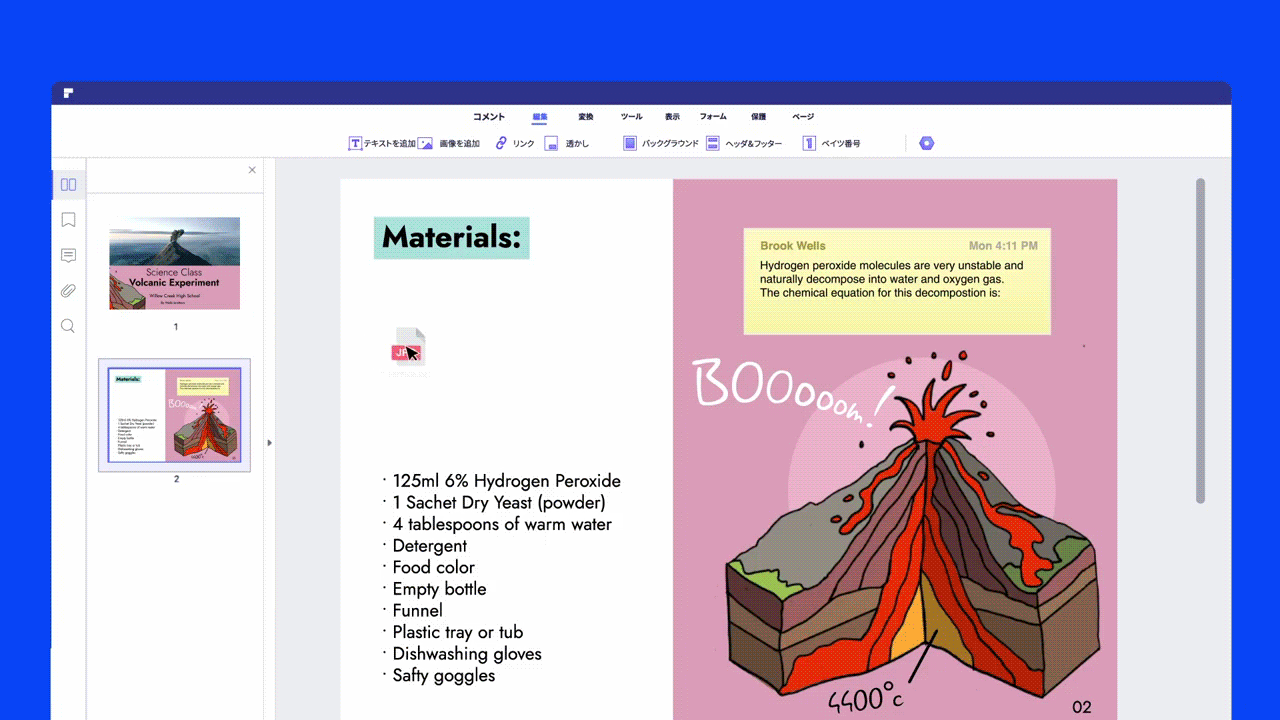Toggle the page thumbnails panel icon
Screen dimensions: 1280x720
(x=68, y=184)
